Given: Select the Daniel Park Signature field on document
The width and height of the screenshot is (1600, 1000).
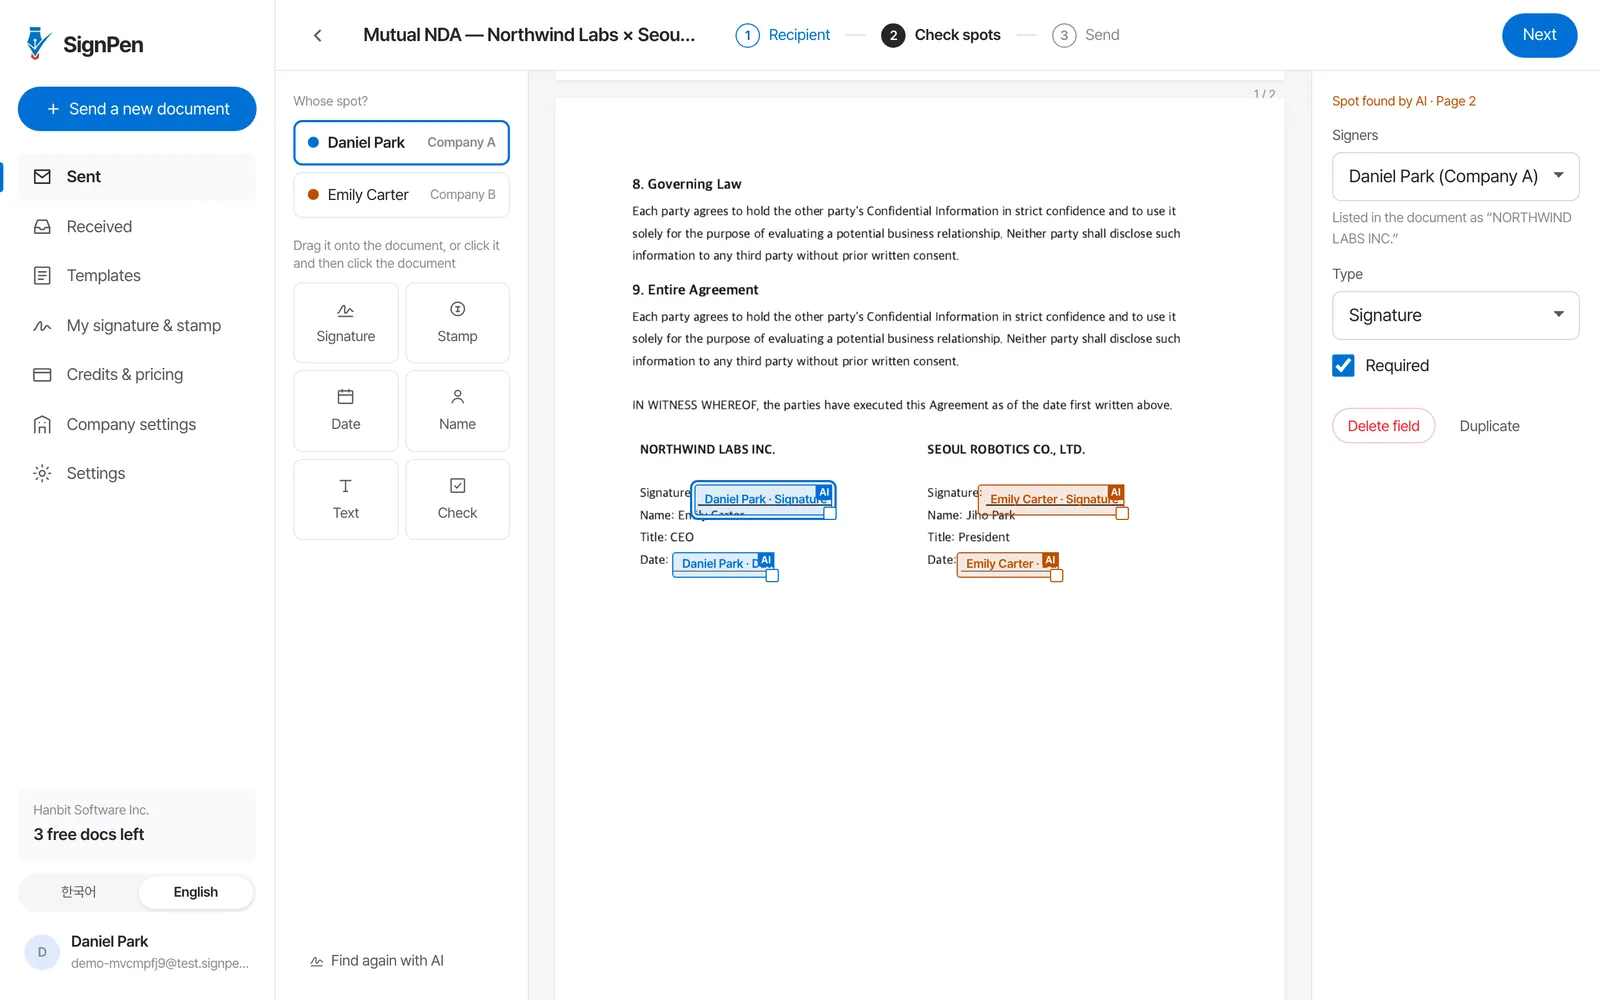Looking at the screenshot, I should click(x=764, y=499).
